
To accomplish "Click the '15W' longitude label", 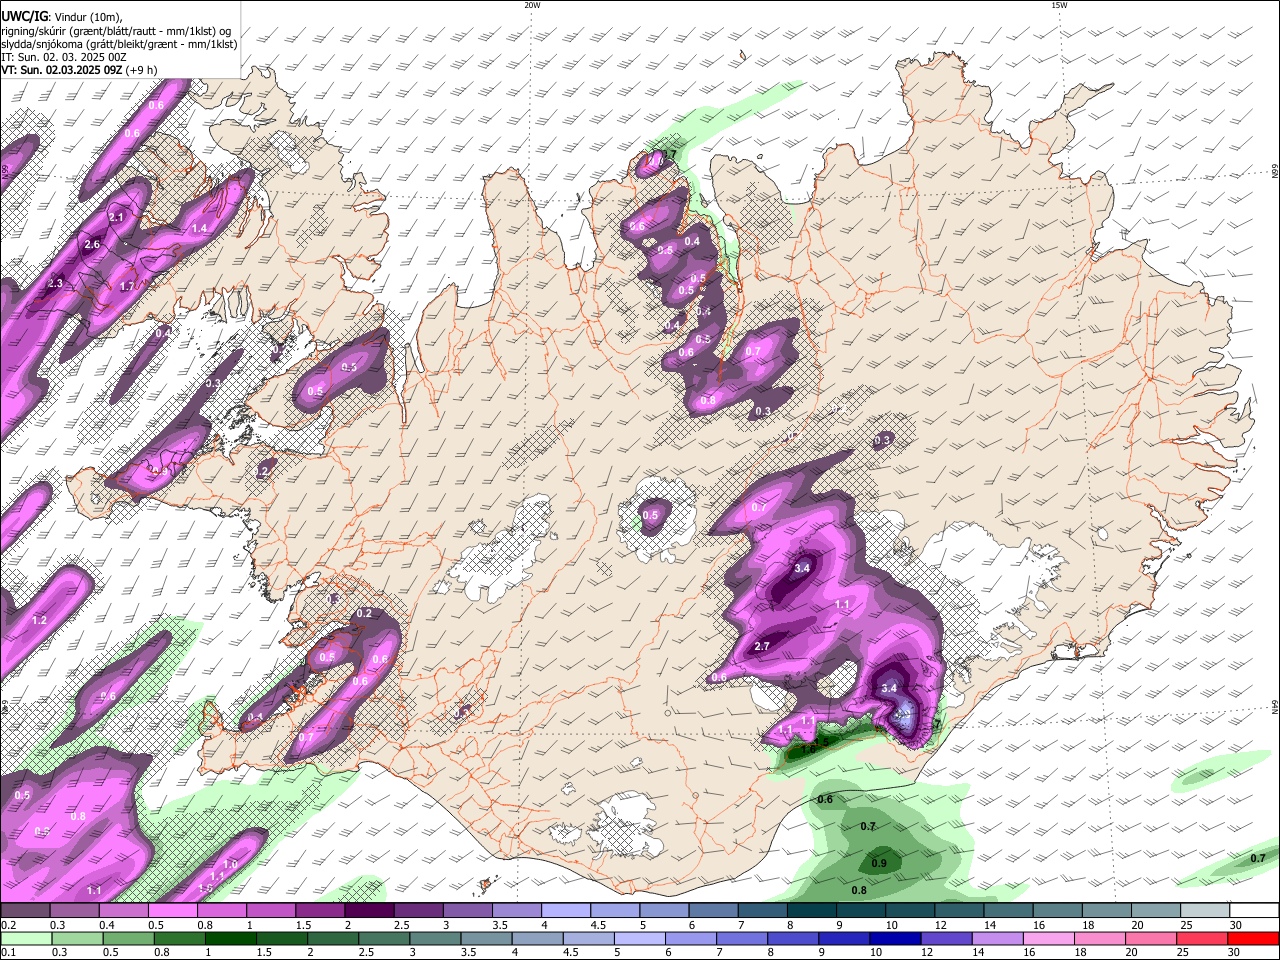I will click(1058, 5).
